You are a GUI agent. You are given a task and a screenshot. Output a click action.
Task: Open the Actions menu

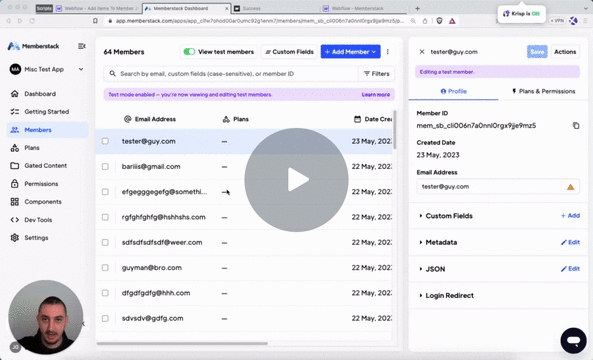pos(565,52)
